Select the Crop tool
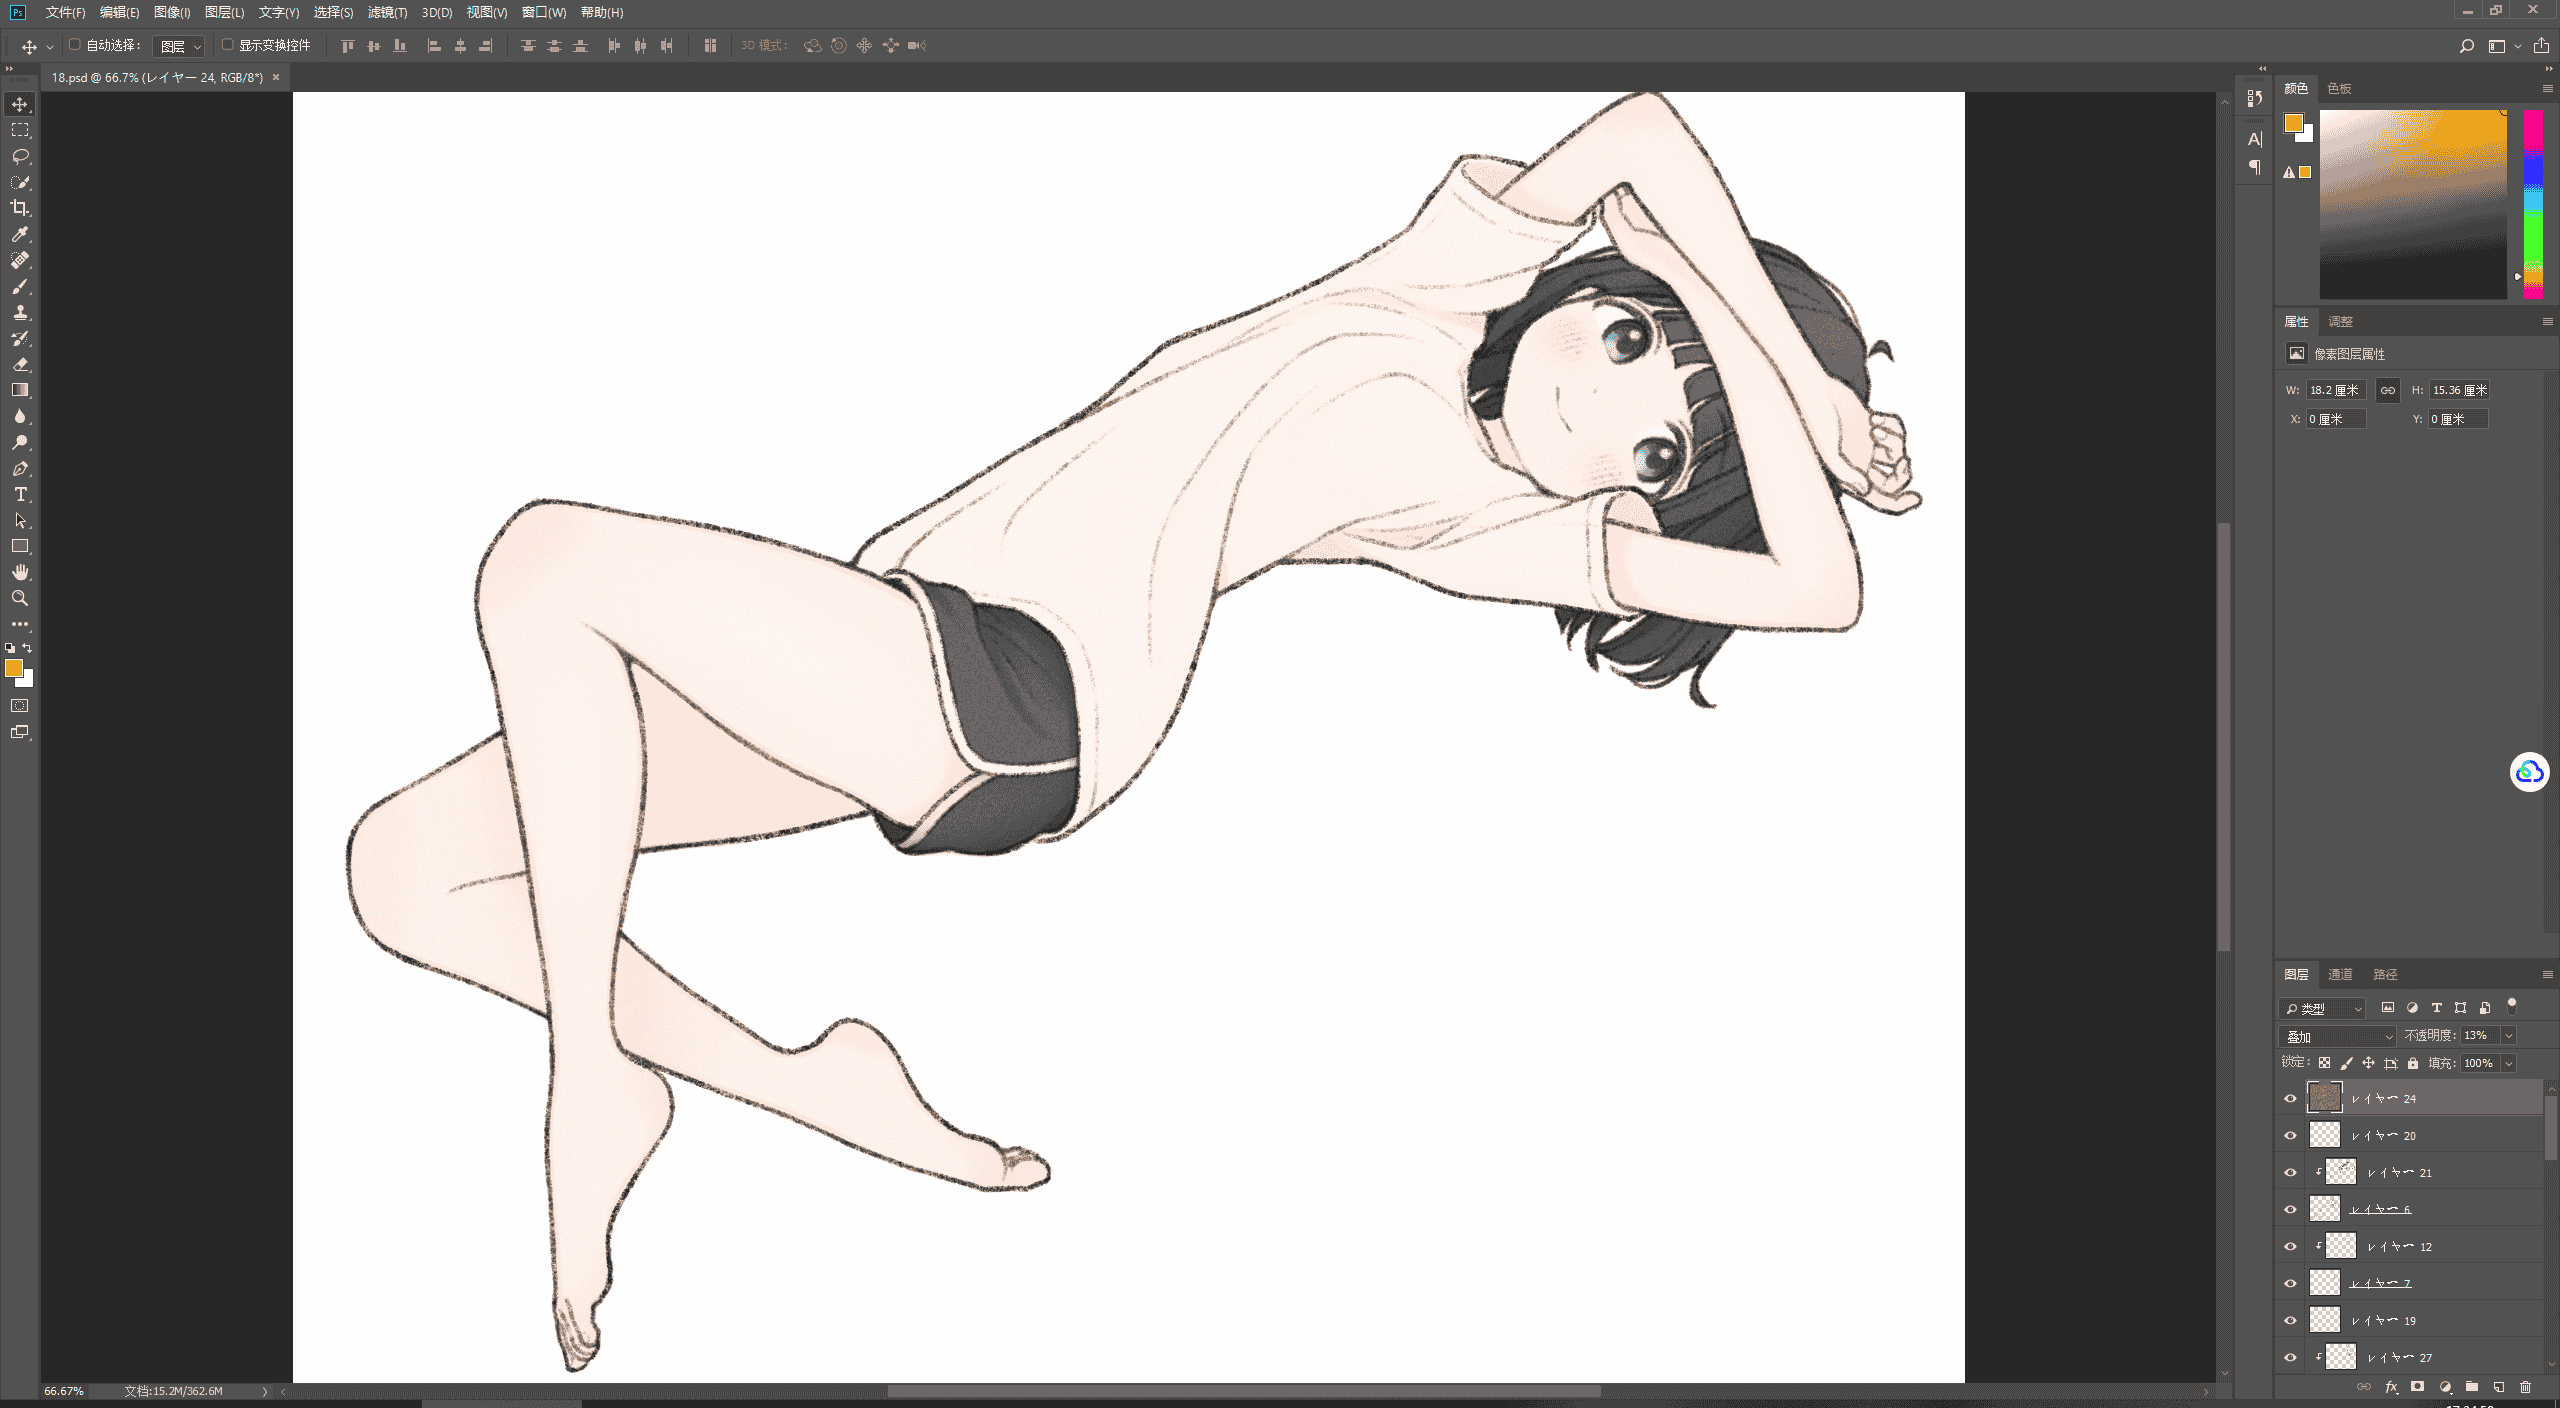This screenshot has height=1408, width=2560. point(20,208)
